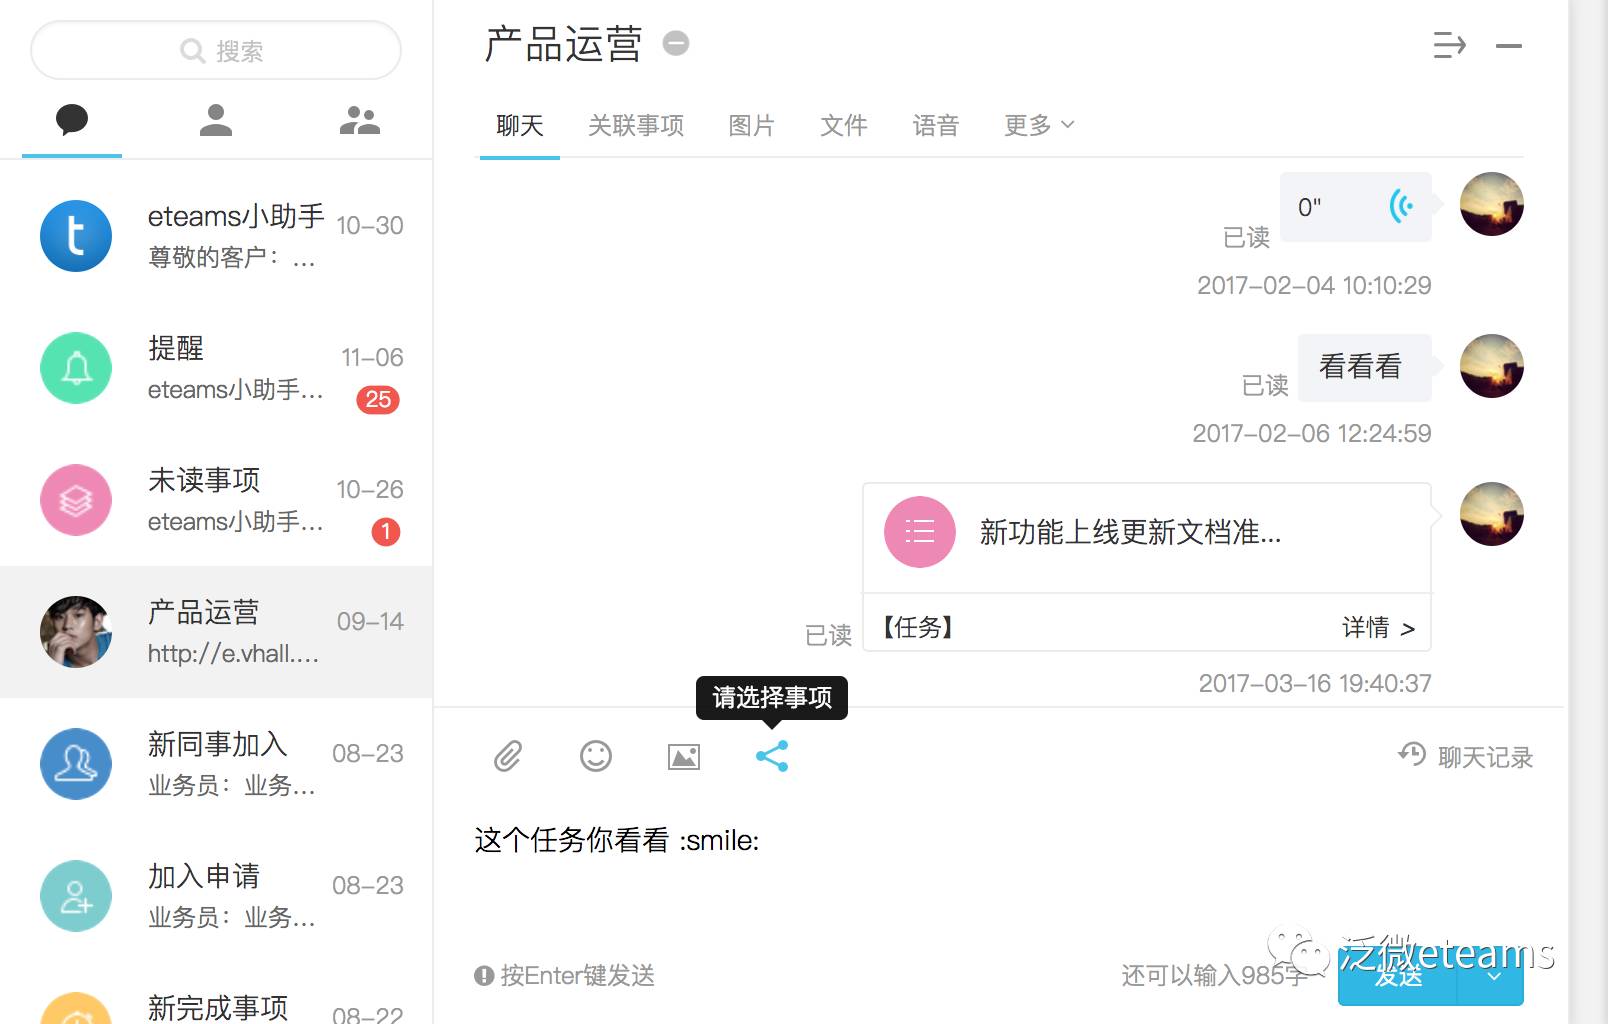Image resolution: width=1608 pixels, height=1024 pixels.
Task: Click the 新功能上线更新文档准... task title
Action: tap(1130, 532)
